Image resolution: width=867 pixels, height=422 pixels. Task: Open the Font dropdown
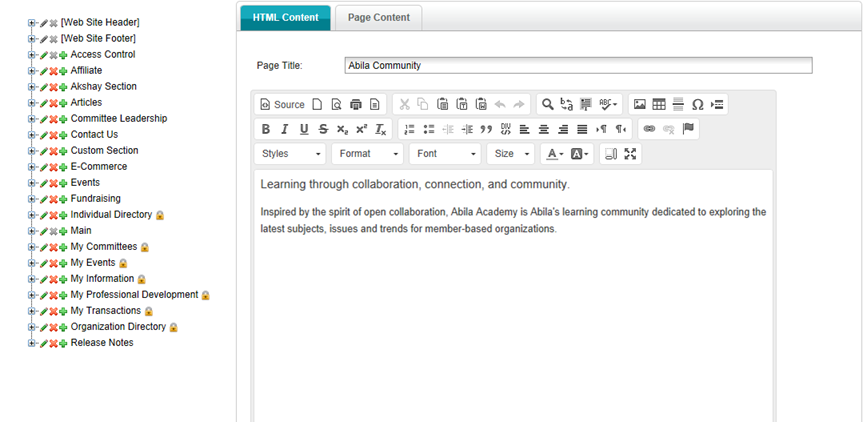[x=445, y=154]
